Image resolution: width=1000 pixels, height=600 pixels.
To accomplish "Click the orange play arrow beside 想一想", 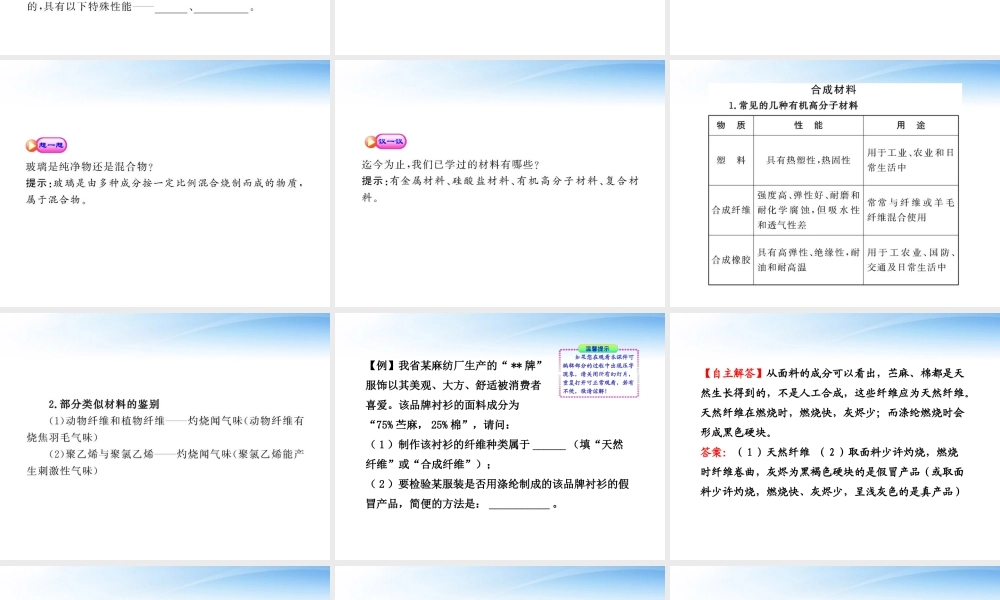I will tap(31, 146).
